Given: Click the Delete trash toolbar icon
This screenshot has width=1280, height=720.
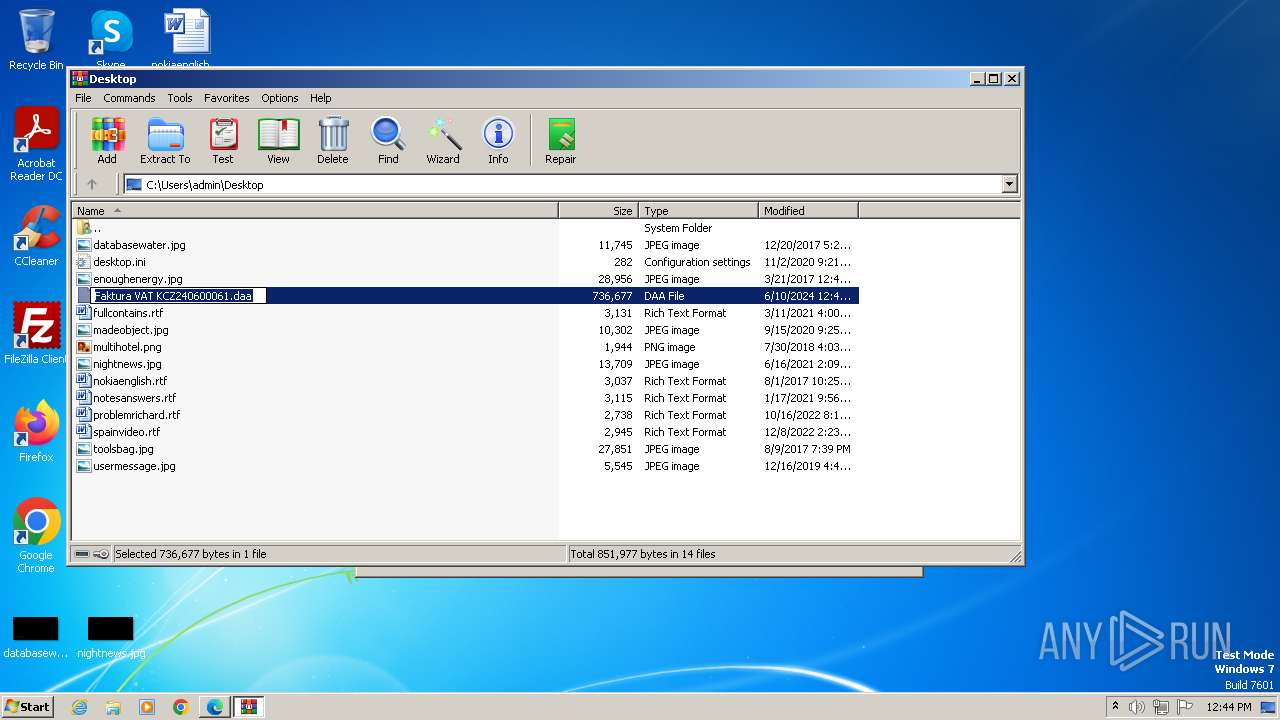Looking at the screenshot, I should click(x=333, y=140).
